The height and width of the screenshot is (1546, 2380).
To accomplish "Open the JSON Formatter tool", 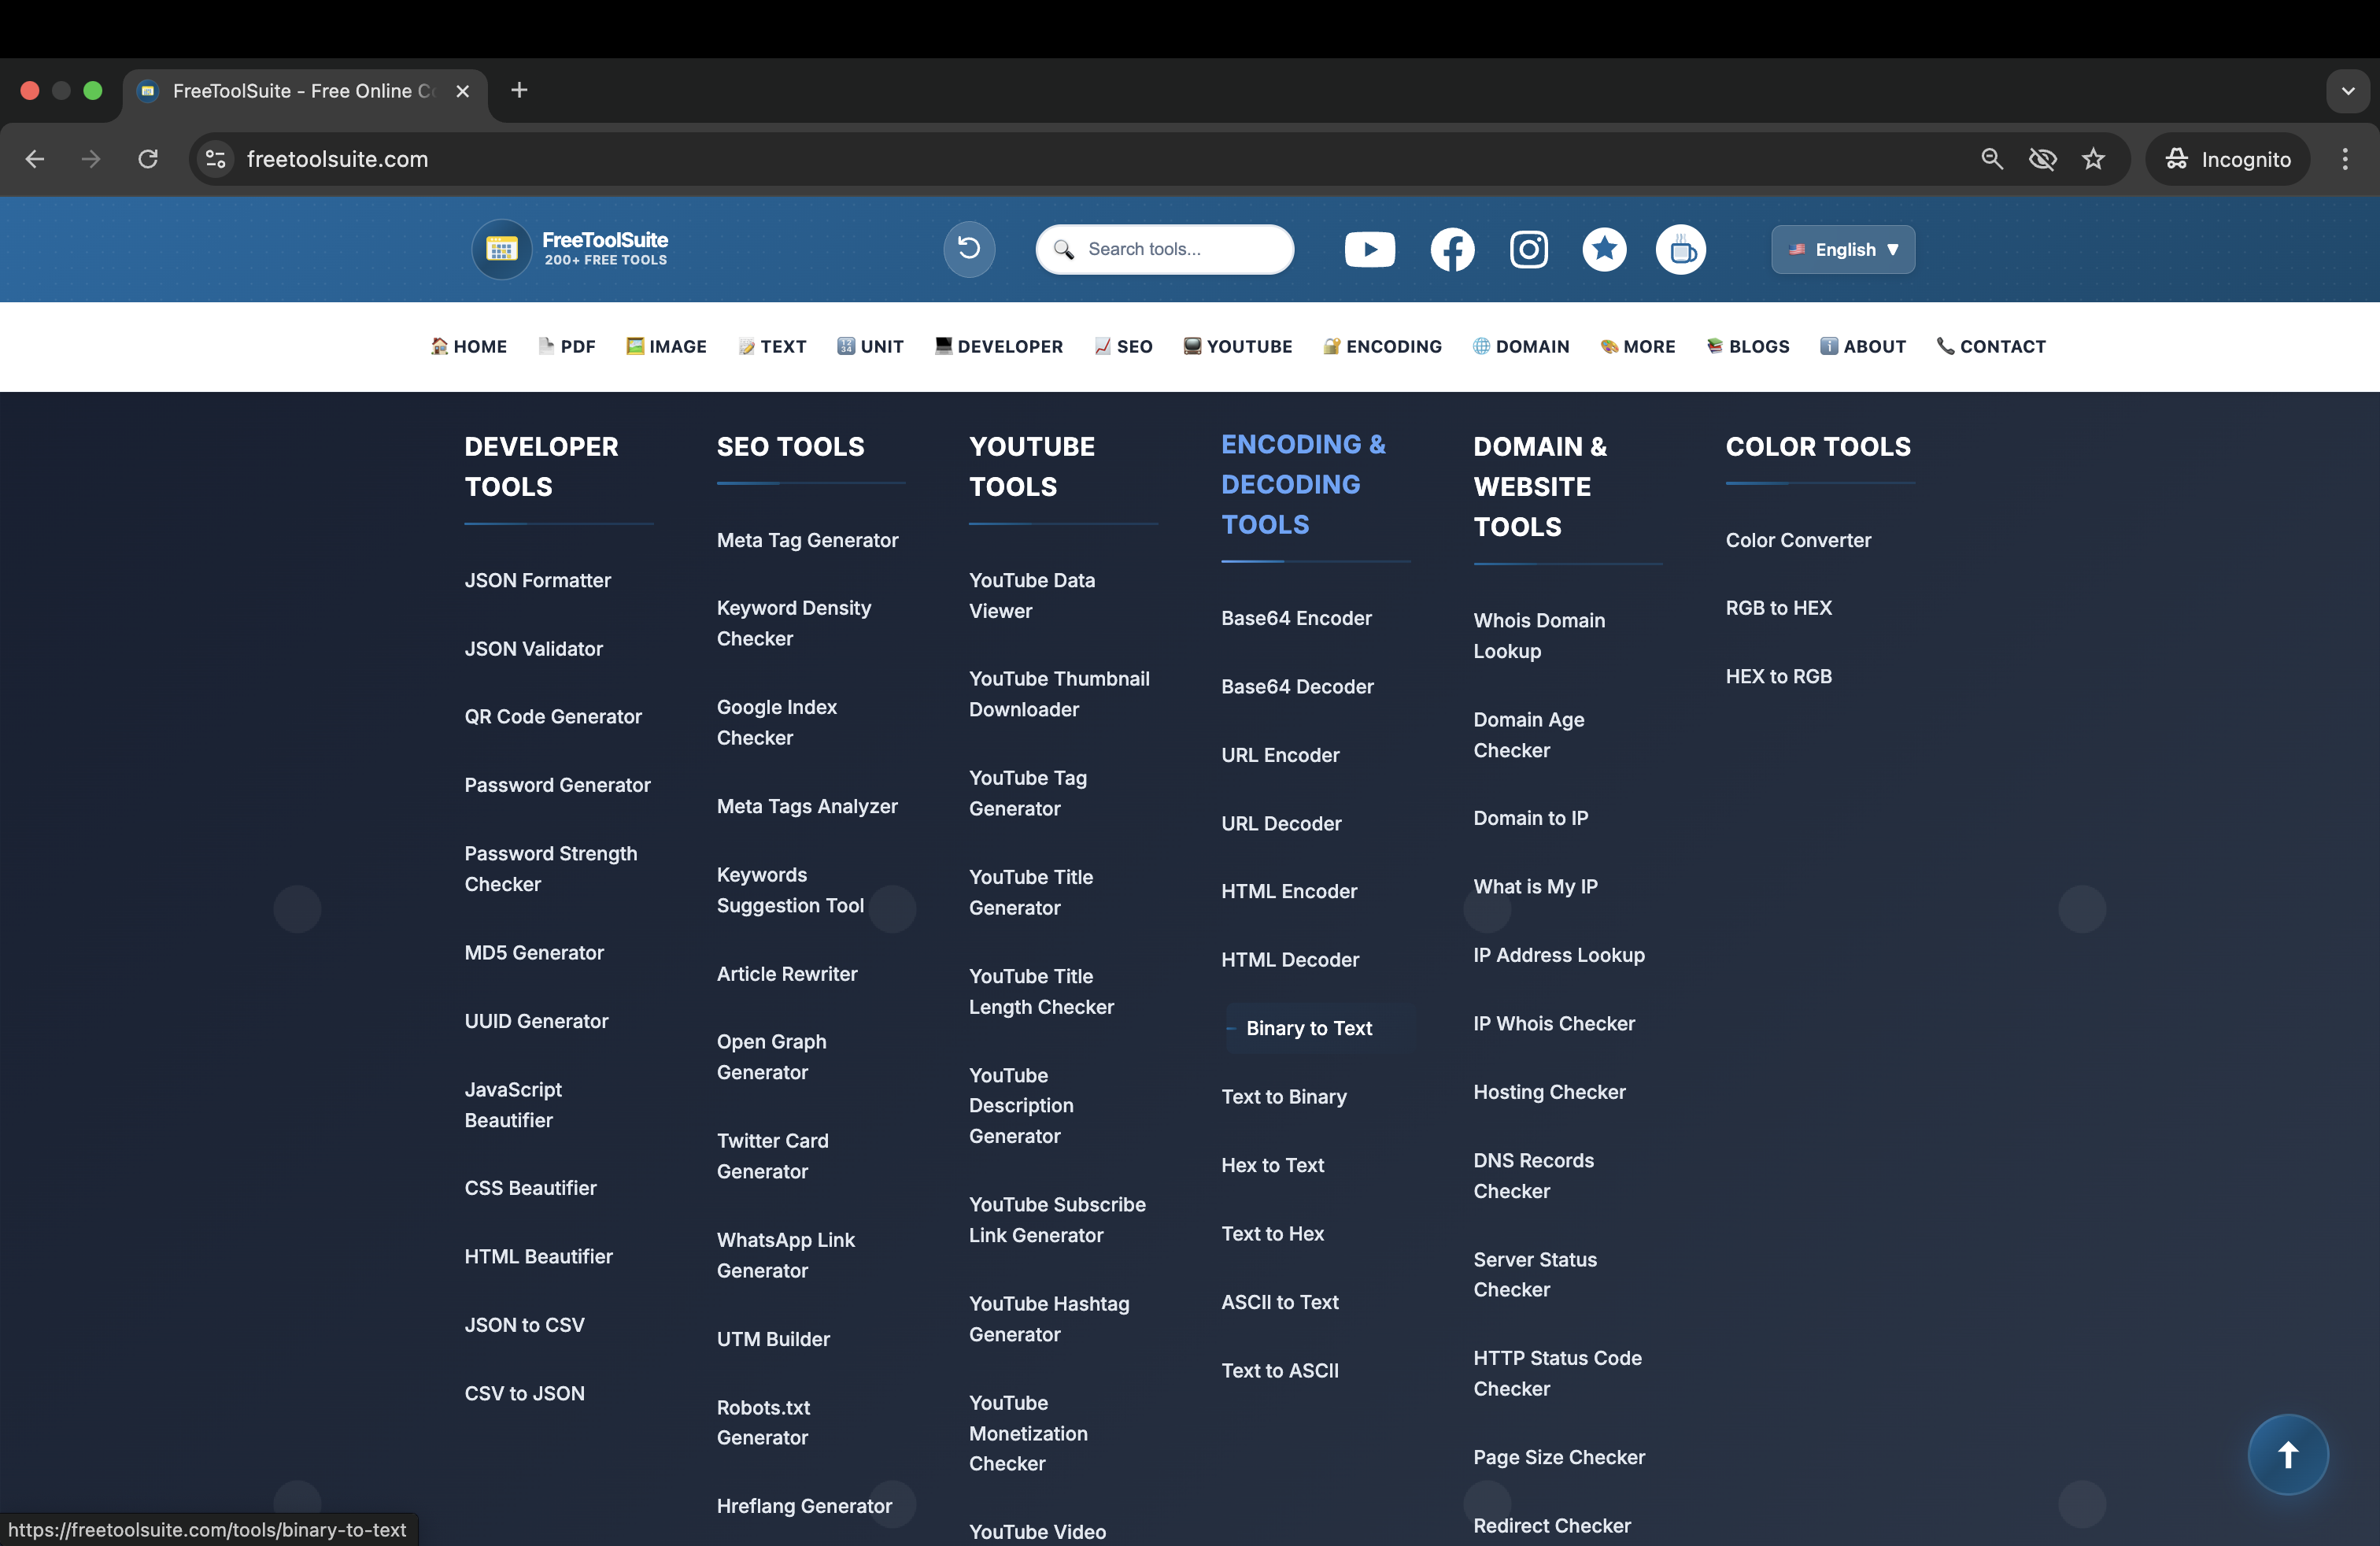I will click(x=537, y=580).
